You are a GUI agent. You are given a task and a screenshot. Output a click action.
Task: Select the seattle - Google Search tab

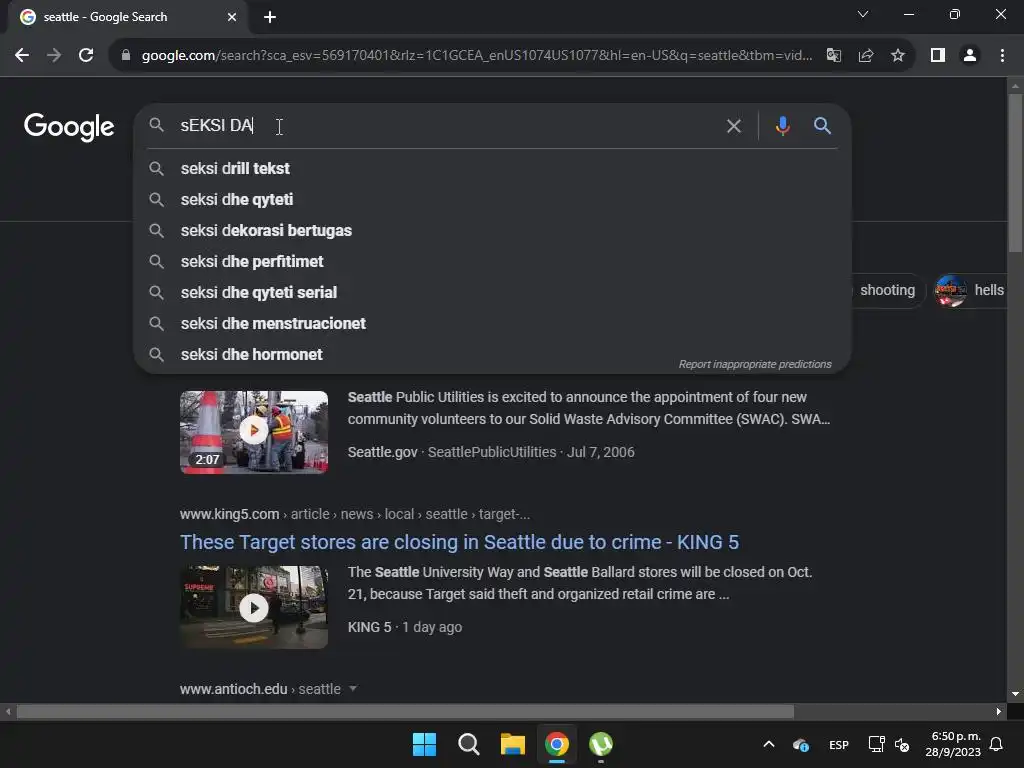coord(128,17)
